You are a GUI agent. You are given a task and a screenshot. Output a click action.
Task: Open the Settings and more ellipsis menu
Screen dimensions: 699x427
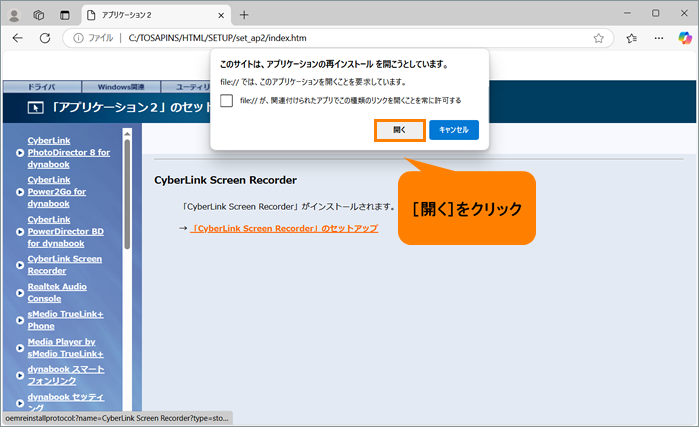658,38
